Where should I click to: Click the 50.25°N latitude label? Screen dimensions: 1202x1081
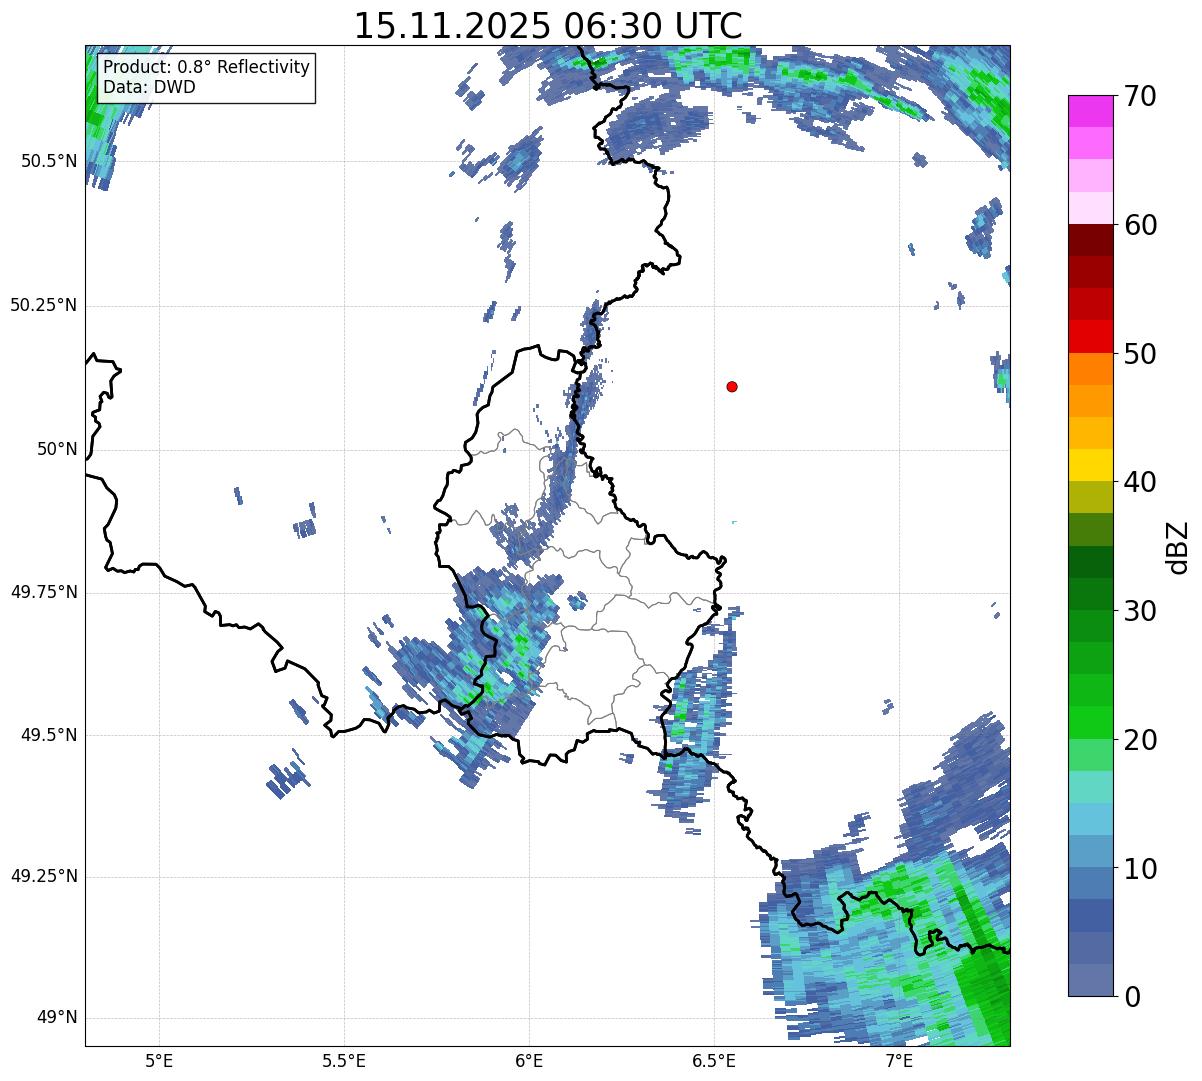click(43, 305)
